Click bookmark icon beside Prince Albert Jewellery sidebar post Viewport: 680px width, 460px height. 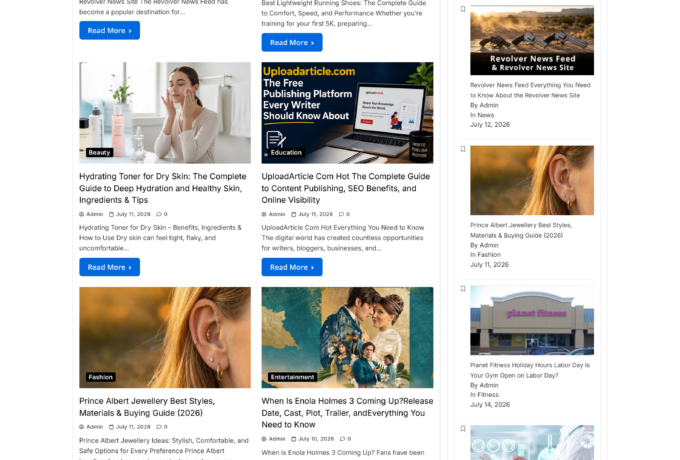point(463,149)
